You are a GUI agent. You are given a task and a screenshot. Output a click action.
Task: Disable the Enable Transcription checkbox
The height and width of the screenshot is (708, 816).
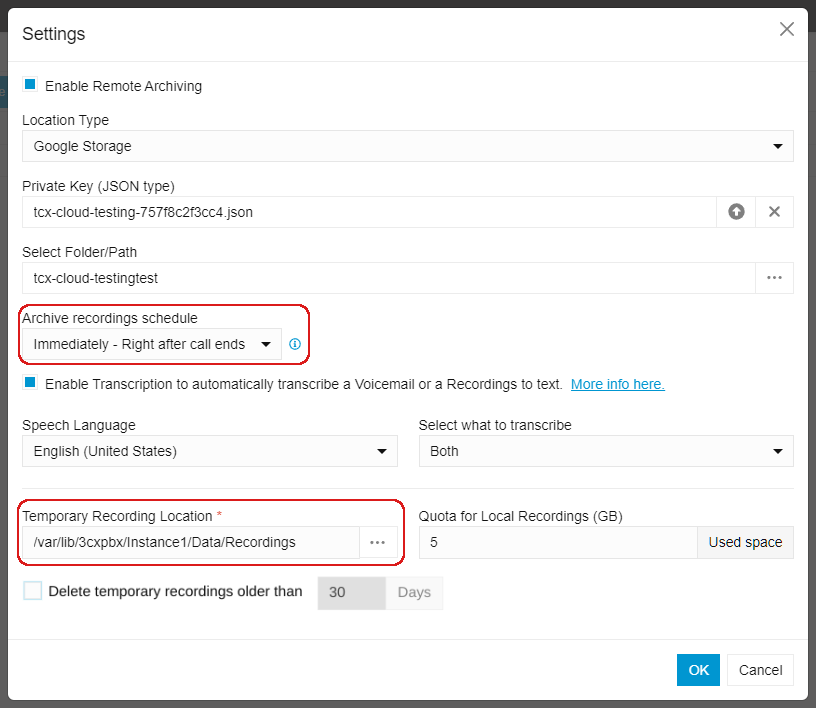pos(30,383)
